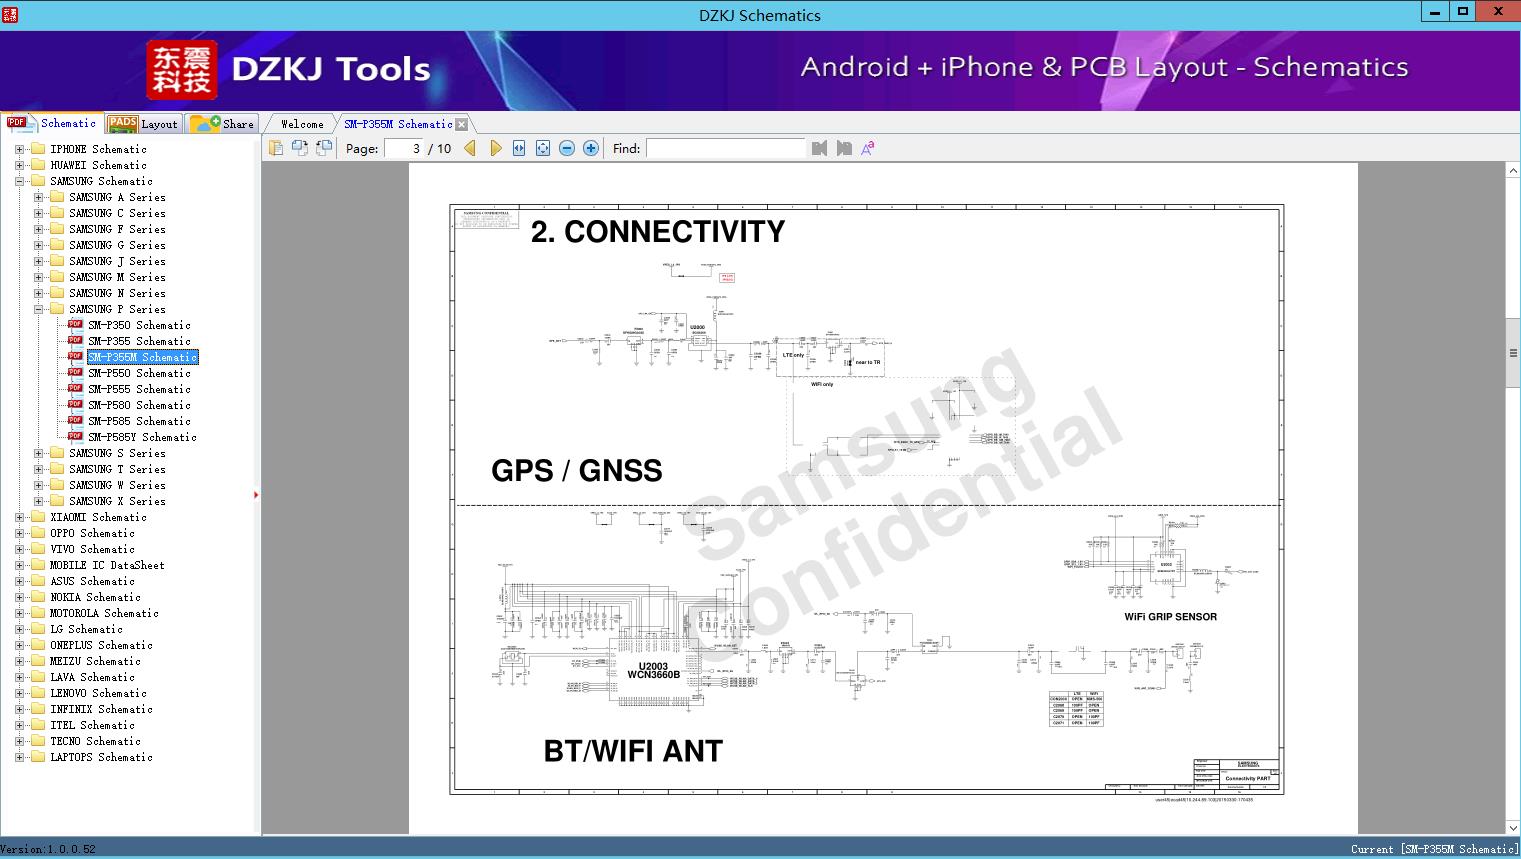Collapse the SAMSUNG P Series folder
1521x859 pixels.
pyautogui.click(x=38, y=309)
